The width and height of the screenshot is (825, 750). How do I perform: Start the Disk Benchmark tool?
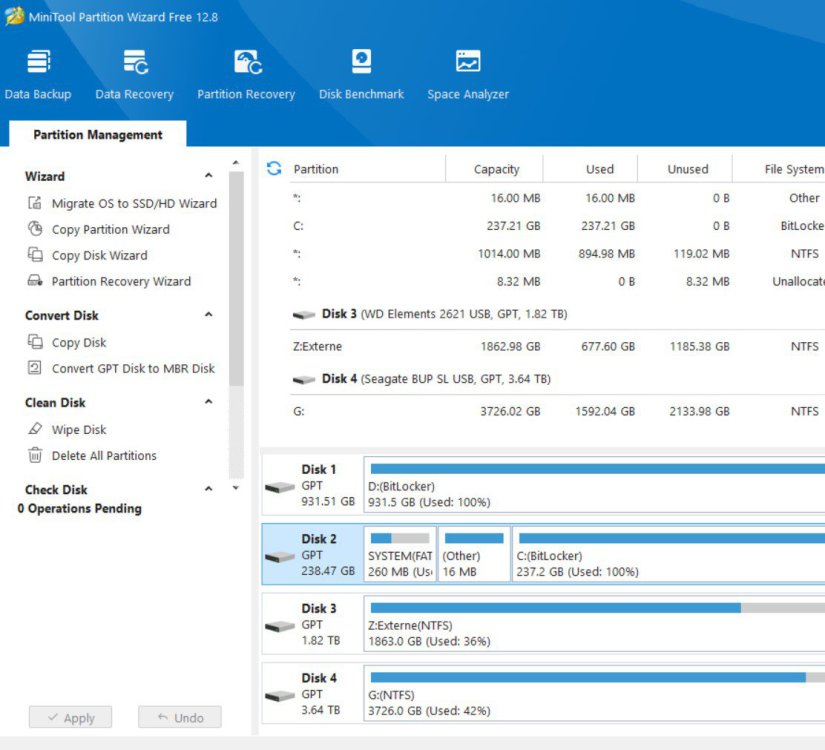tap(361, 75)
